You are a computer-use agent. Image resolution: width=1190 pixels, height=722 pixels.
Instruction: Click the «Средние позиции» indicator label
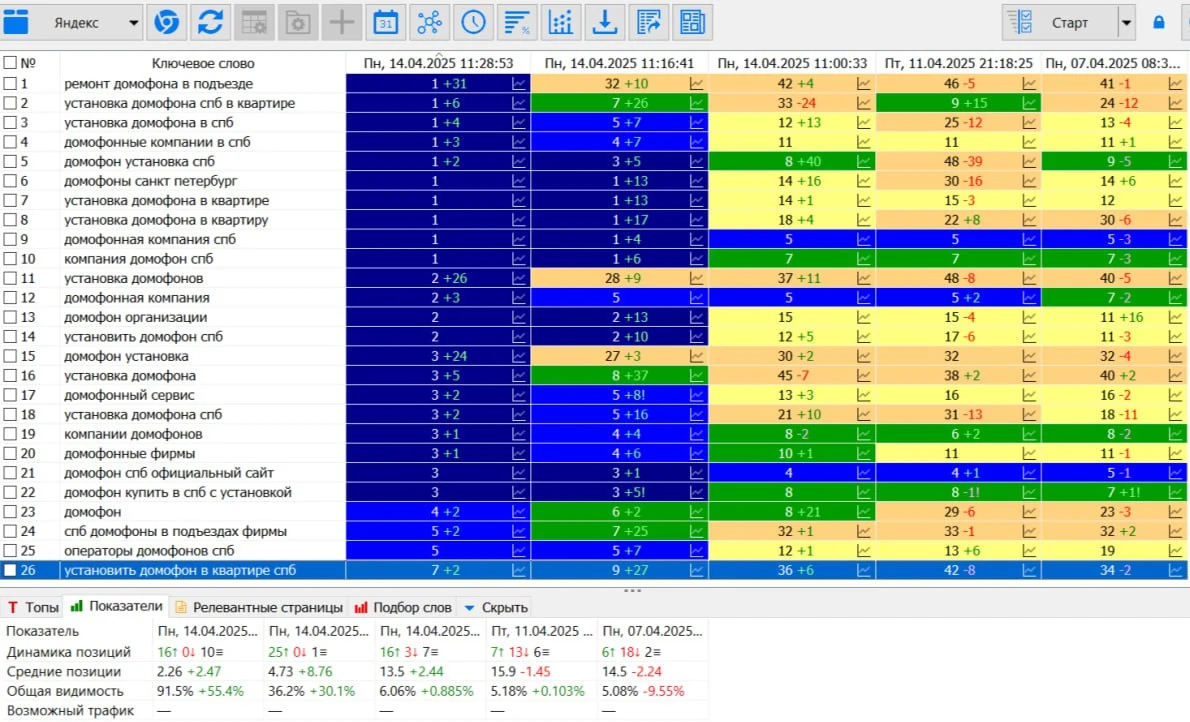pos(64,671)
